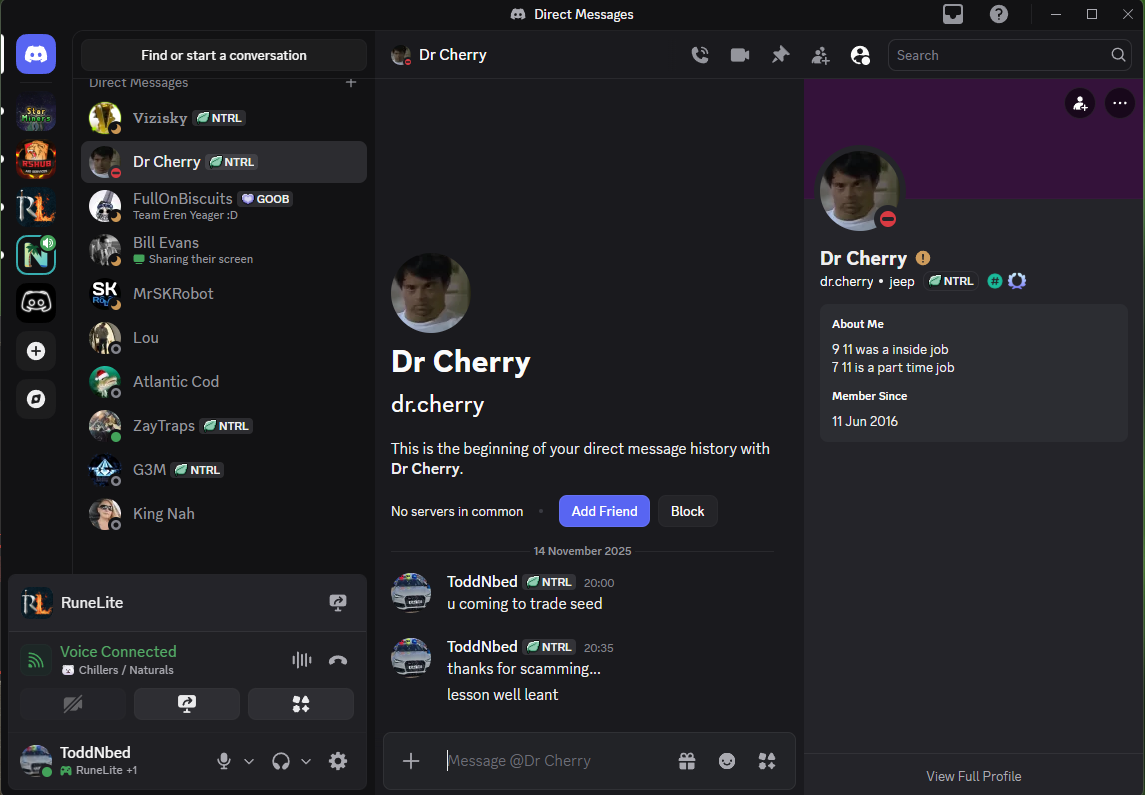
Task: Open the Discover page from the server sidebar
Action: (x=36, y=399)
